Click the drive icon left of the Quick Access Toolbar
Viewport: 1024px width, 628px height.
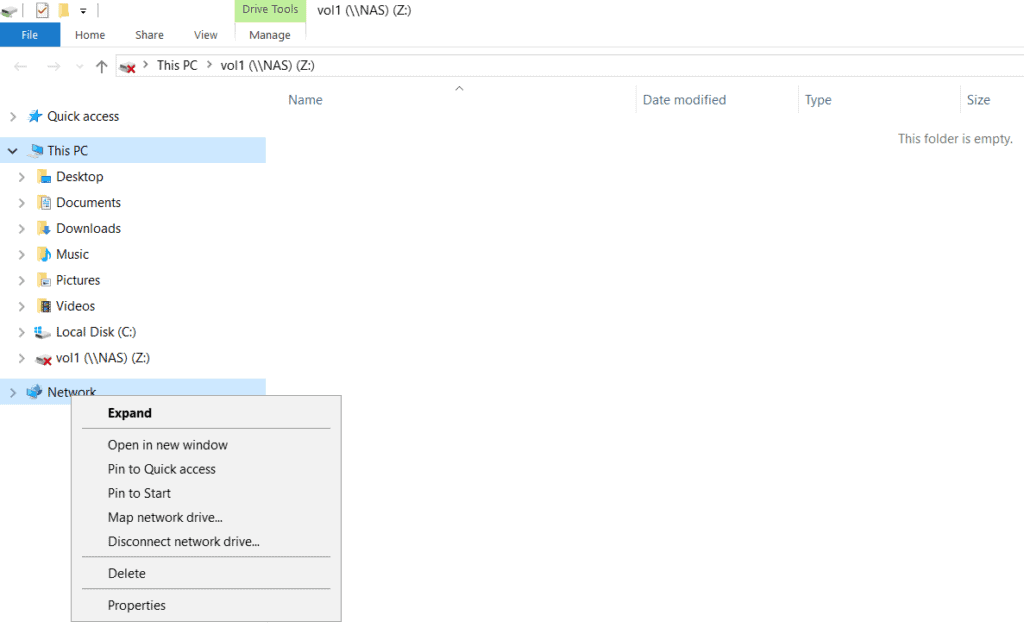[10, 10]
